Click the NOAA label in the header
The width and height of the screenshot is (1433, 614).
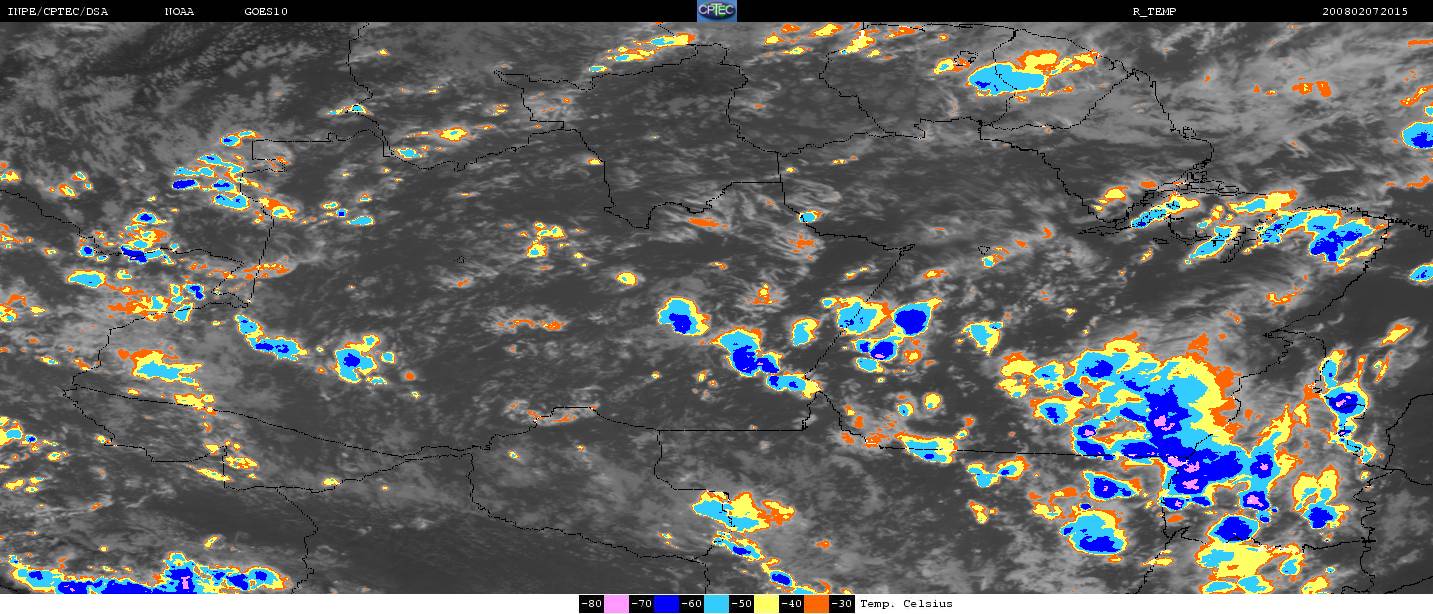tap(180, 11)
